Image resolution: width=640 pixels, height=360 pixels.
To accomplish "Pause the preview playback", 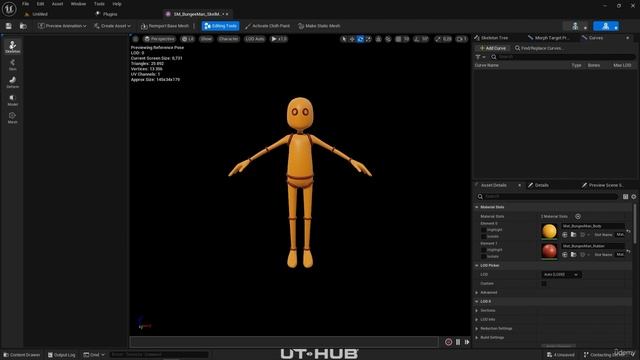I will pos(458,342).
